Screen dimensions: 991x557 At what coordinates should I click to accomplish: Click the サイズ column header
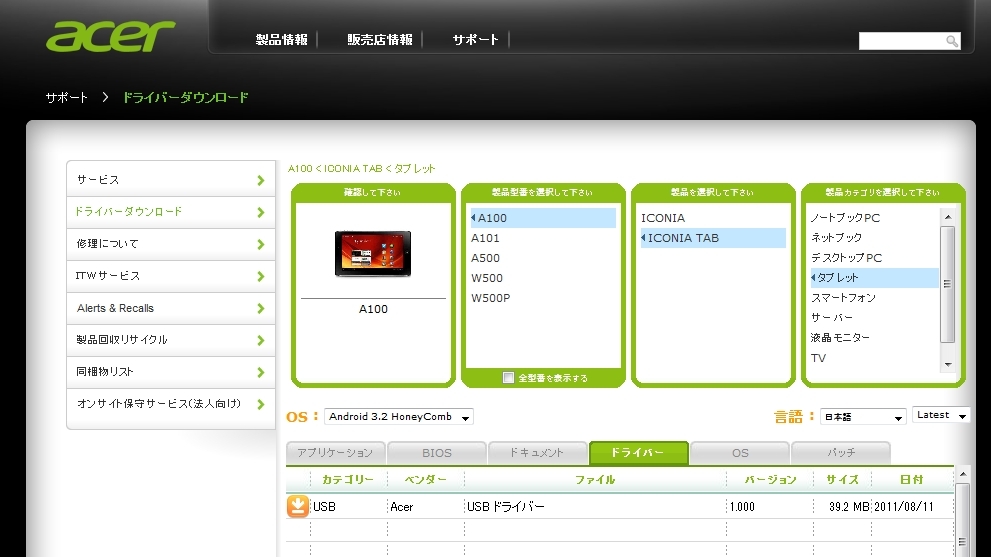842,480
